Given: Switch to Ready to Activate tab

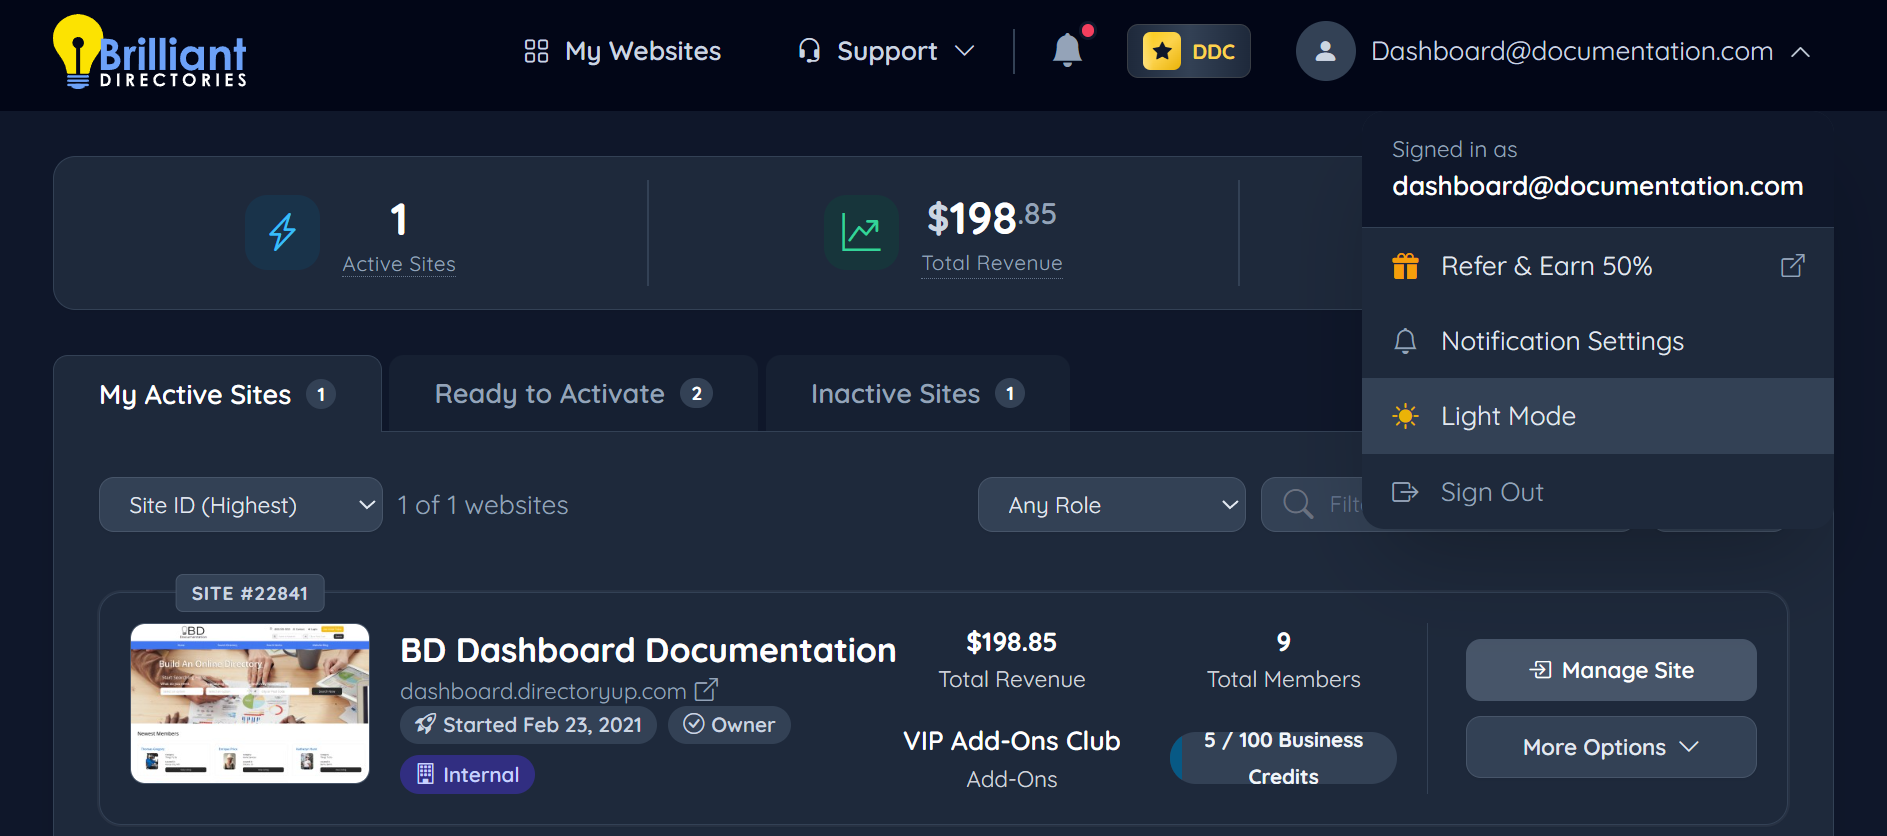Looking at the screenshot, I should 573,394.
